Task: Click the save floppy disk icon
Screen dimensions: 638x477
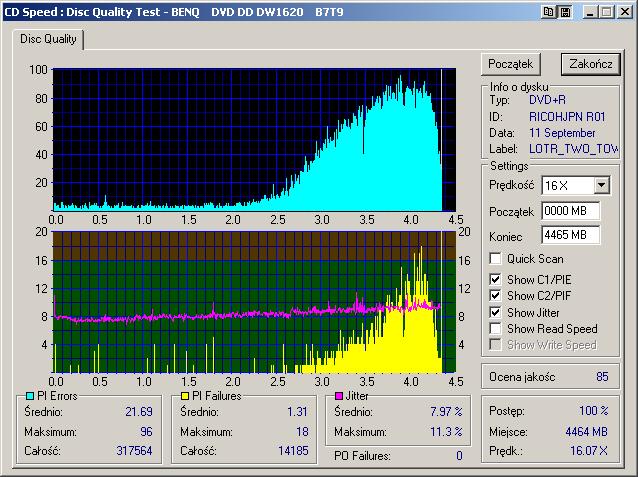Action: point(565,12)
